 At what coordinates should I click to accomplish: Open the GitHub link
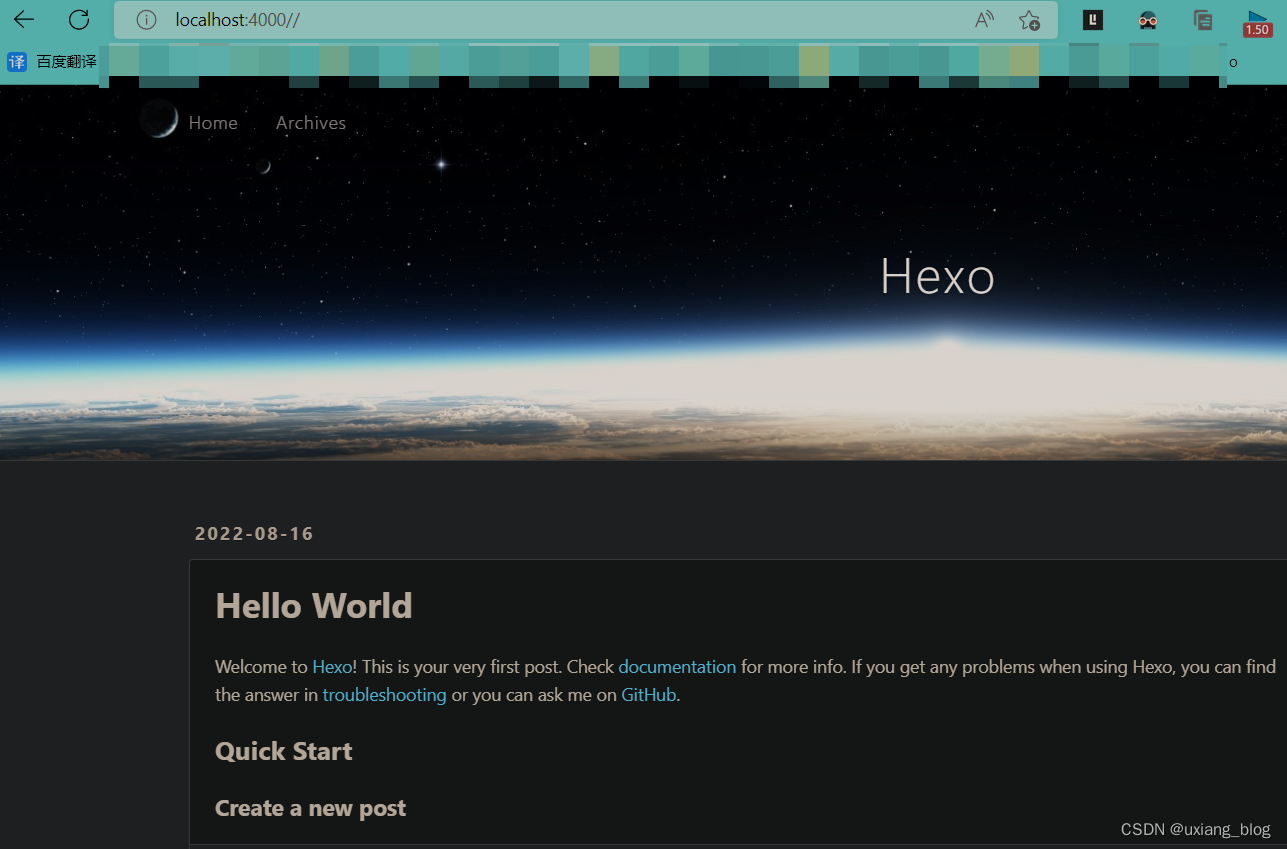(x=648, y=694)
